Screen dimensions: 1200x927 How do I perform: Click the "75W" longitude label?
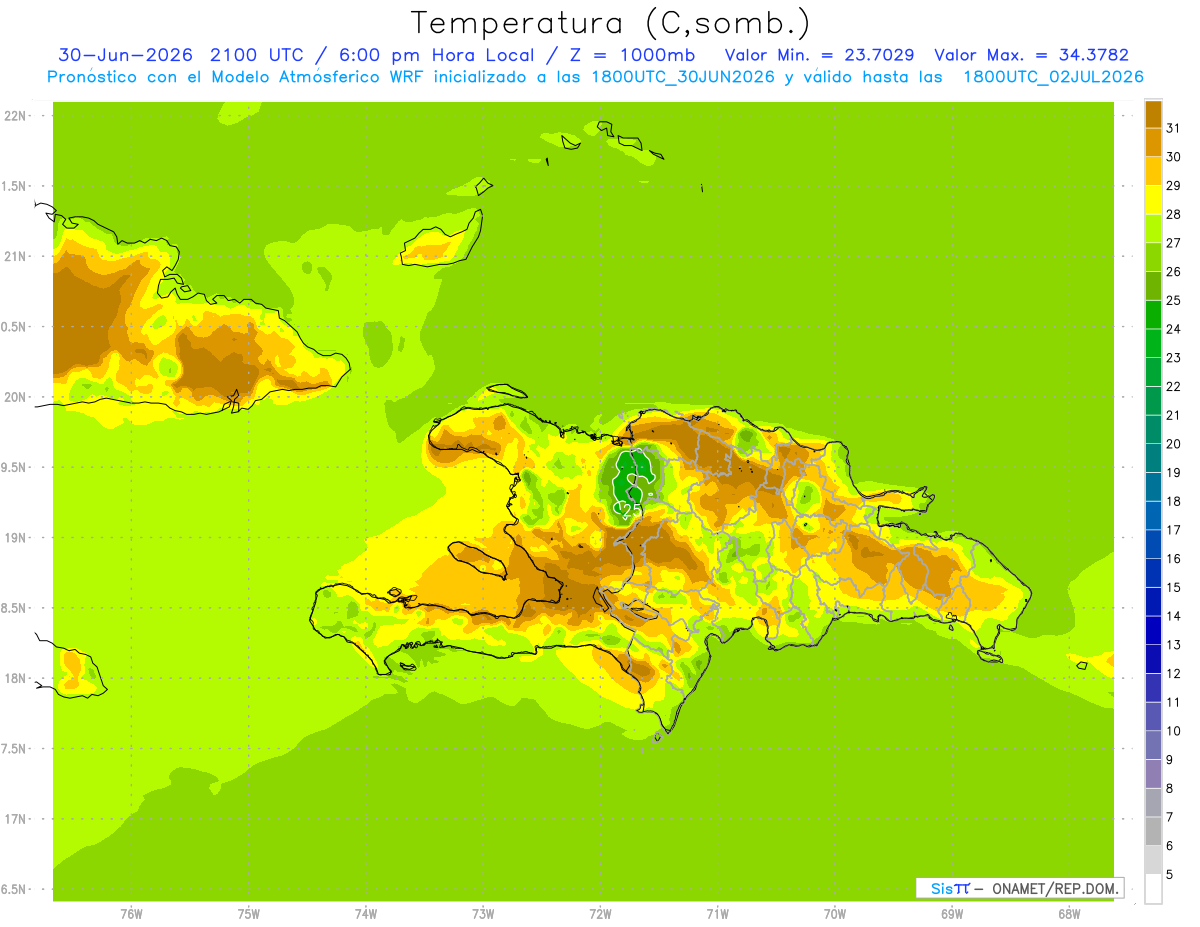pyautogui.click(x=248, y=914)
